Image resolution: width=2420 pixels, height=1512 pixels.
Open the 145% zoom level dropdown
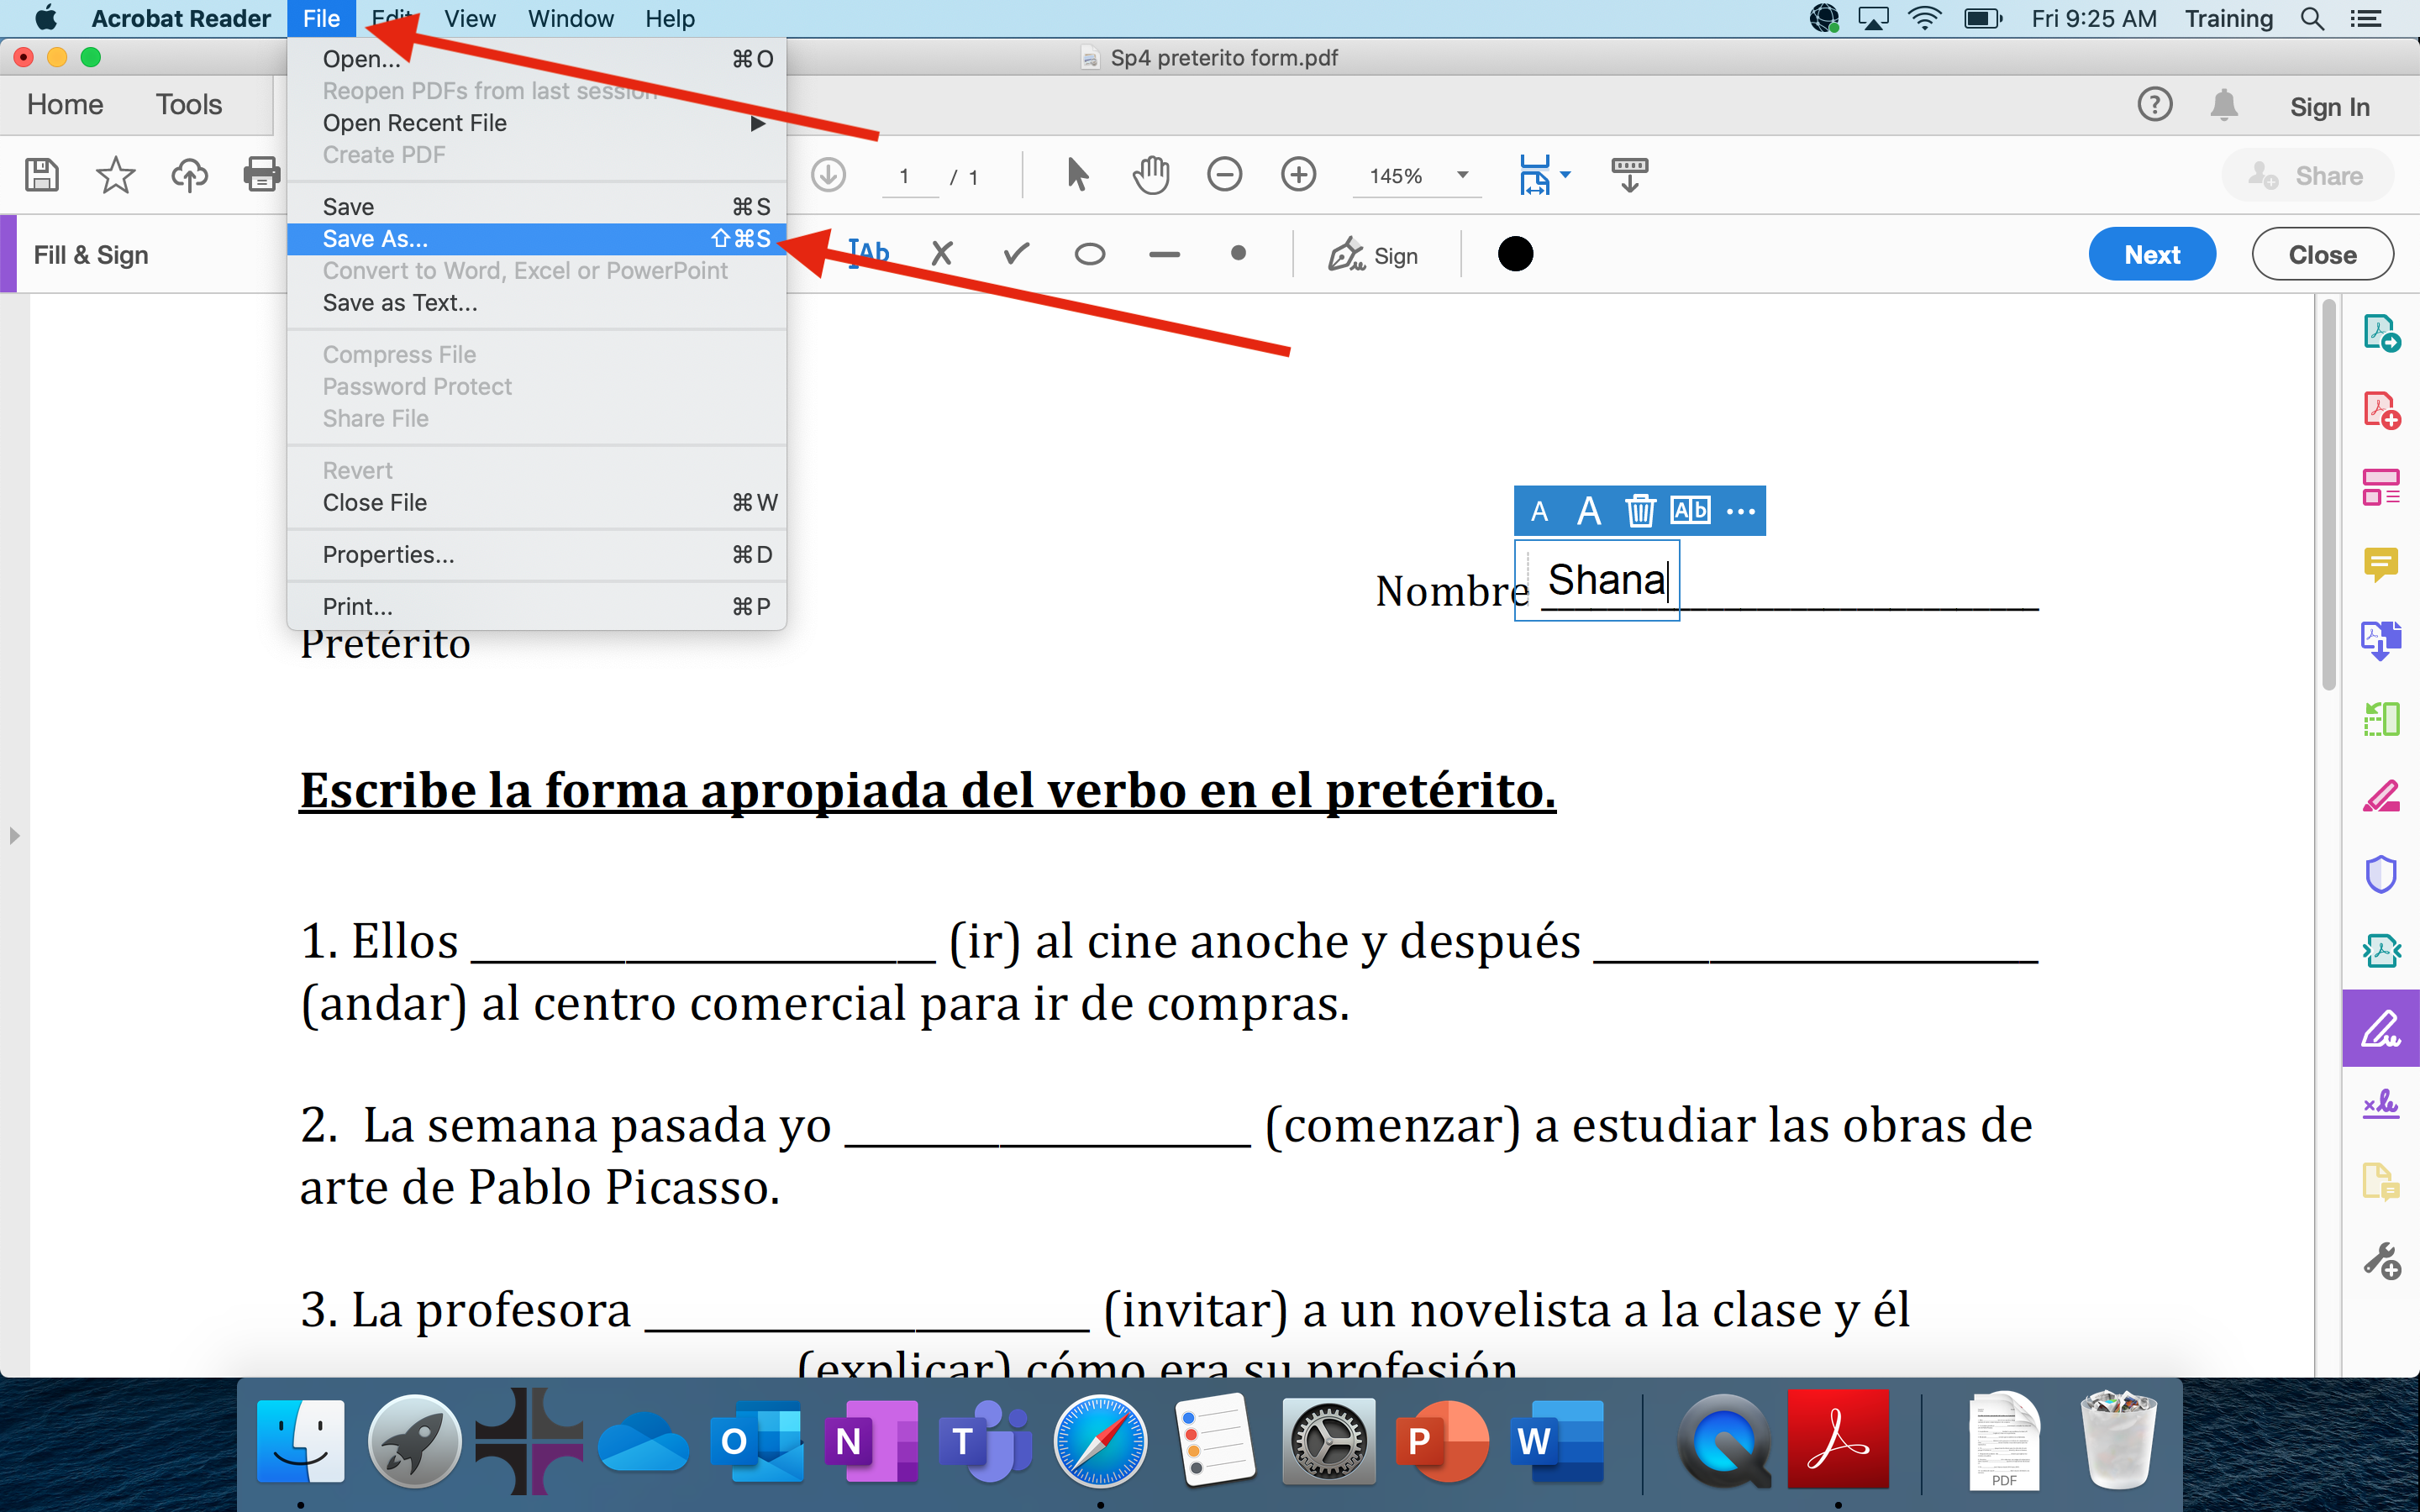(1463, 175)
